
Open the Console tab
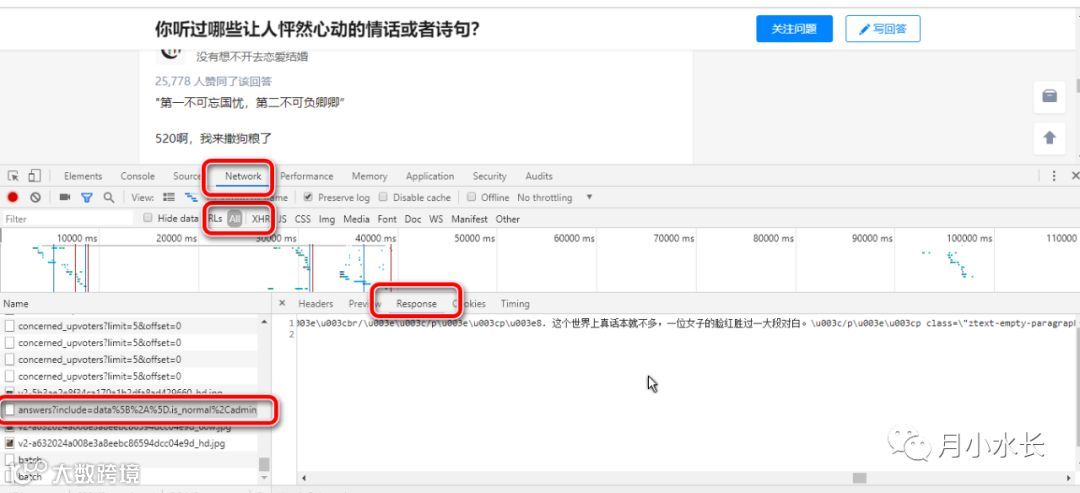click(x=138, y=176)
